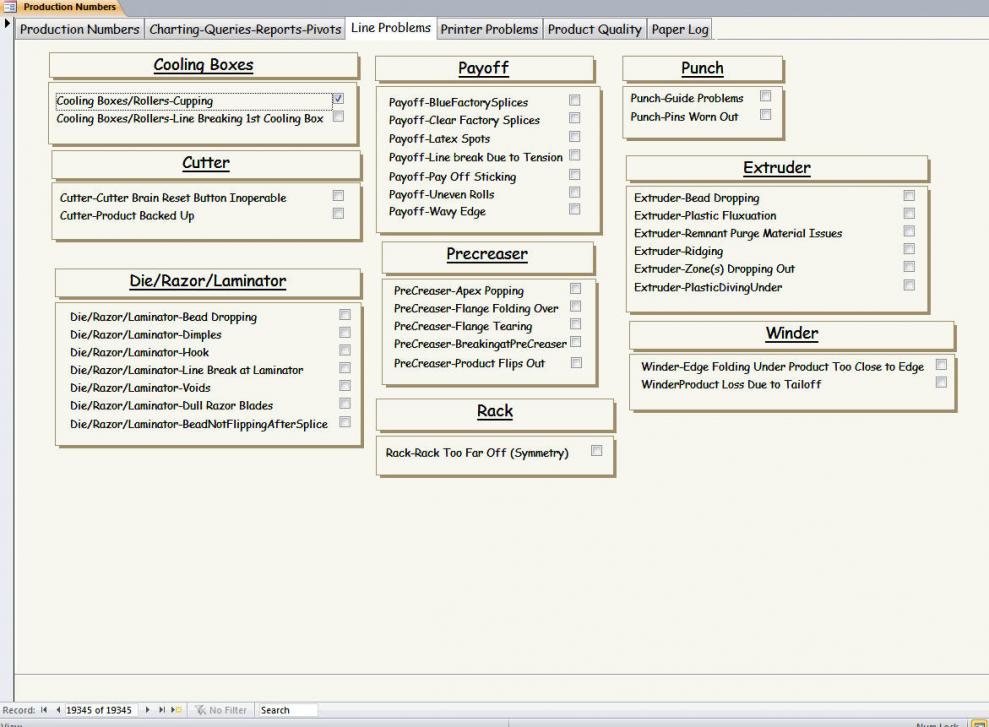Click the Cutter section heading

tap(206, 163)
